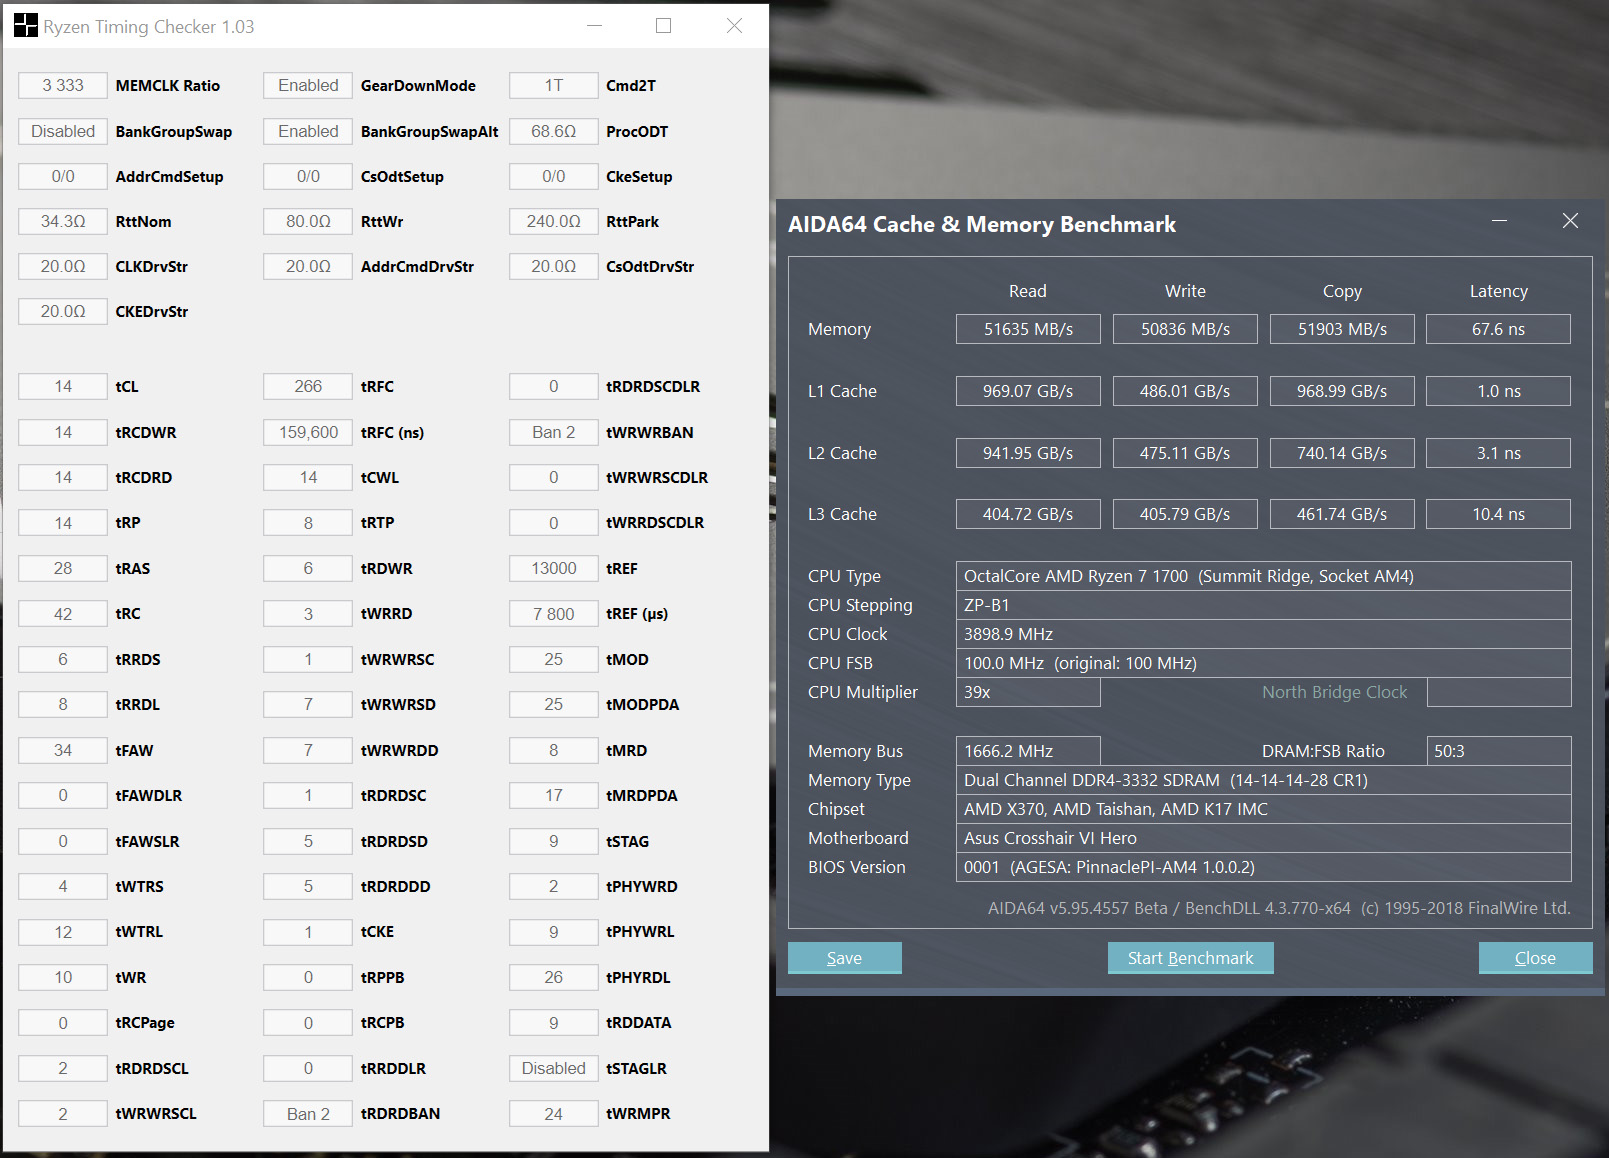Select the tMRDPDA value 17
The image size is (1609, 1158).
pyautogui.click(x=553, y=796)
